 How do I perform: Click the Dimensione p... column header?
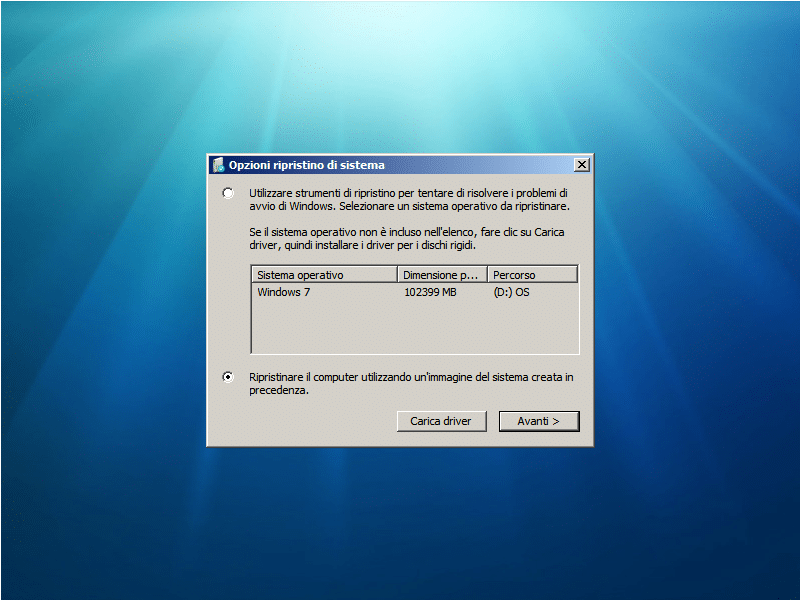point(442,274)
